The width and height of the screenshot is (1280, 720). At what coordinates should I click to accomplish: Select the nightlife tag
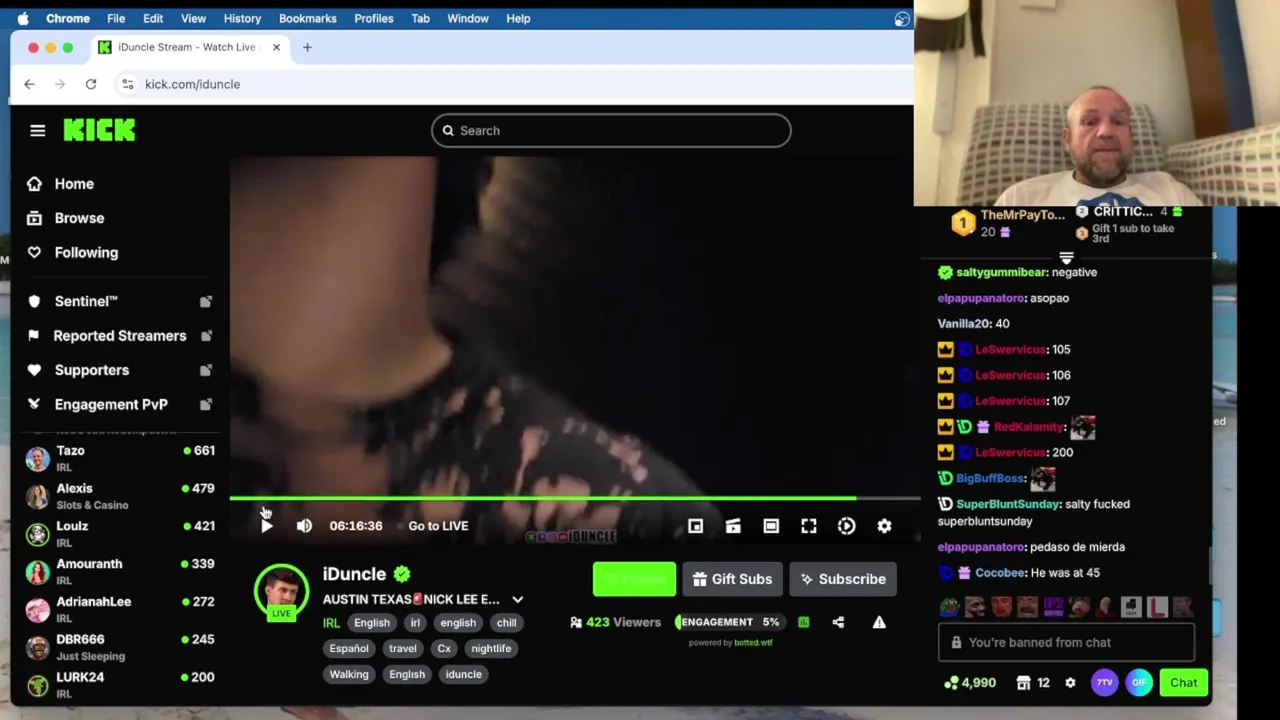tap(491, 649)
